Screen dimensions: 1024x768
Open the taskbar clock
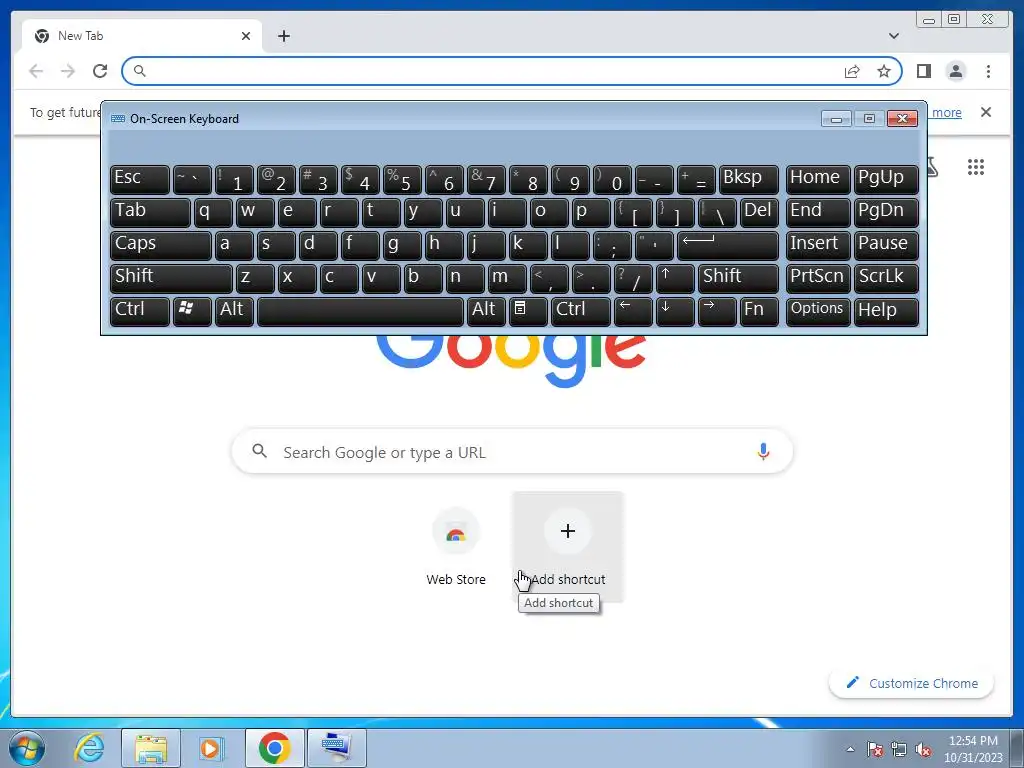click(973, 748)
